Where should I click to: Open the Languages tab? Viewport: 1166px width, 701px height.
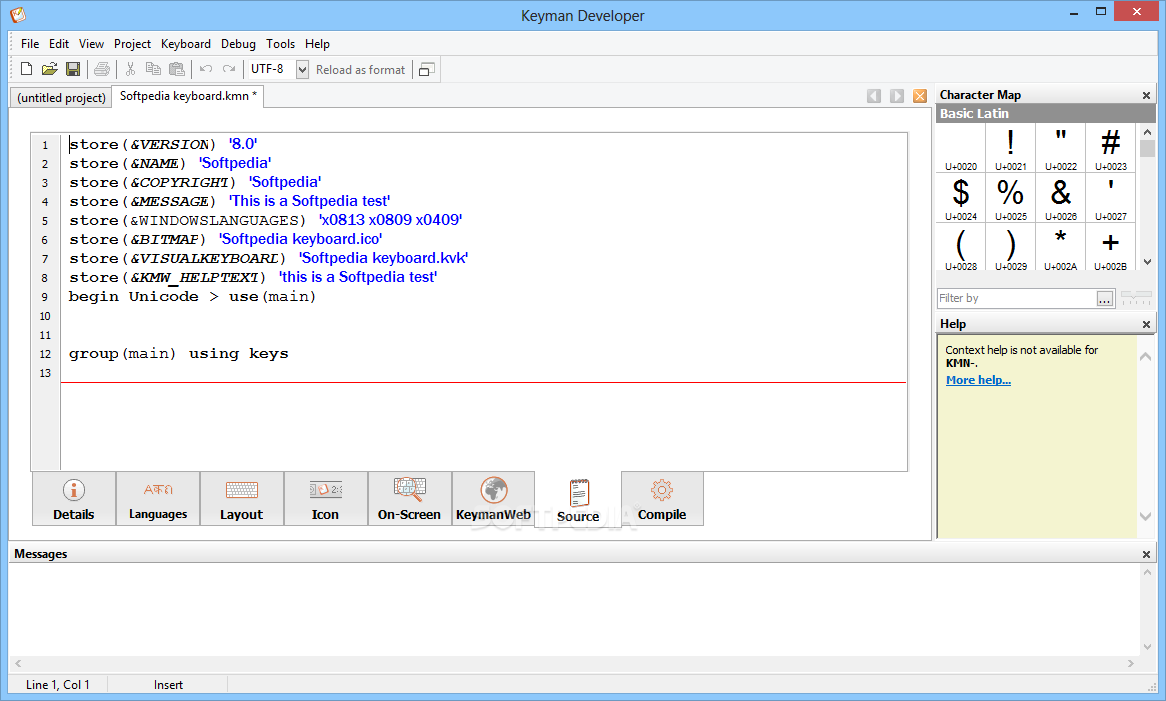pyautogui.click(x=158, y=499)
